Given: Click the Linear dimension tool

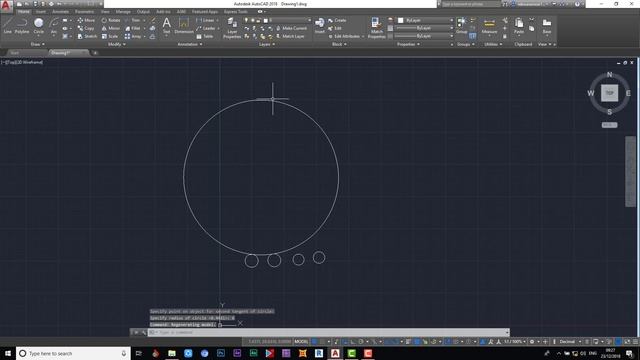Looking at the screenshot, I should pyautogui.click(x=205, y=20).
